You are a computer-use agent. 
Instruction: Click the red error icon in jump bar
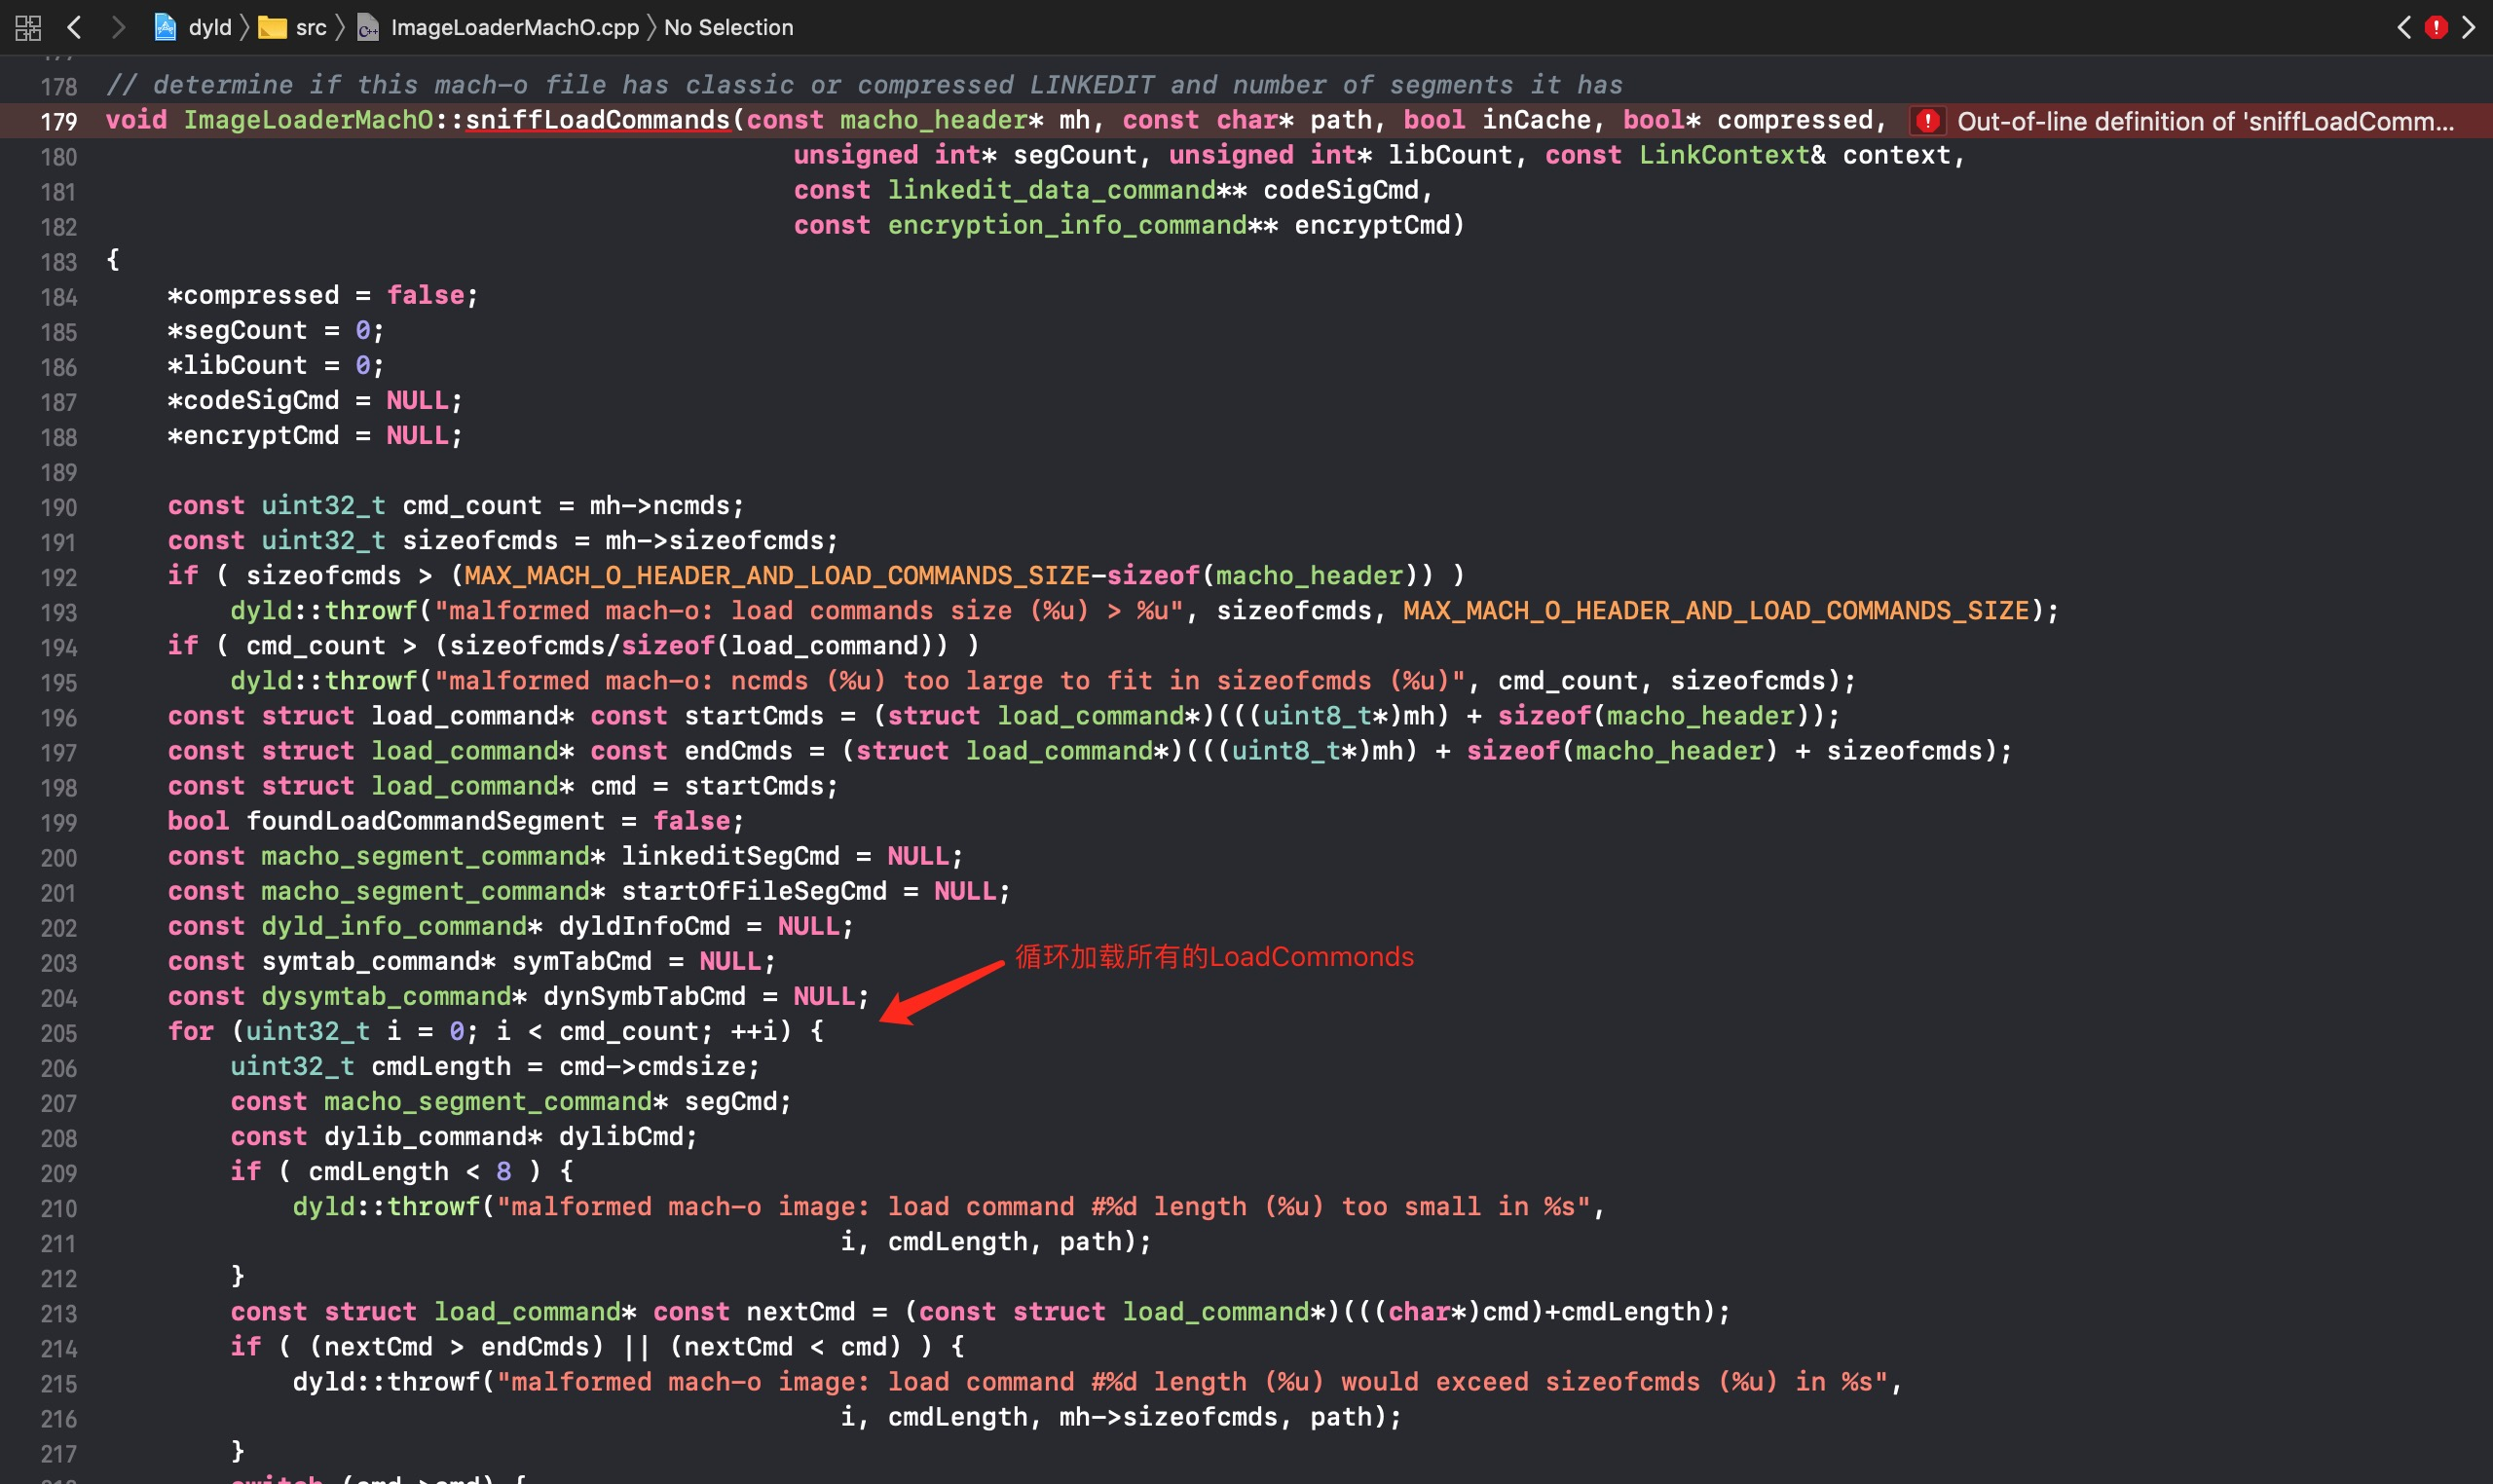pos(2436,27)
